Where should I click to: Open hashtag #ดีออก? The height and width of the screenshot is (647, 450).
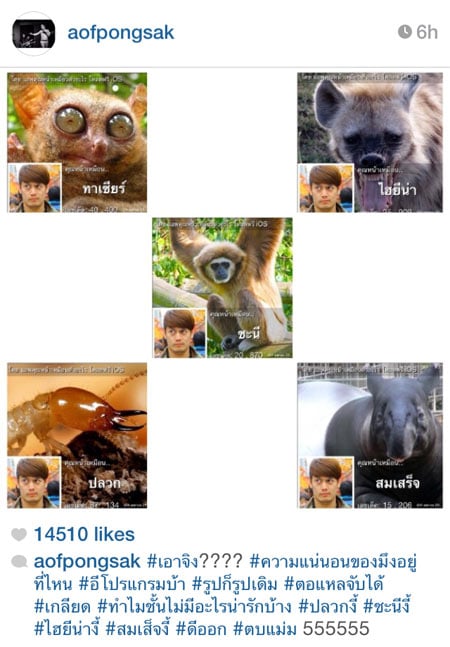(201, 629)
